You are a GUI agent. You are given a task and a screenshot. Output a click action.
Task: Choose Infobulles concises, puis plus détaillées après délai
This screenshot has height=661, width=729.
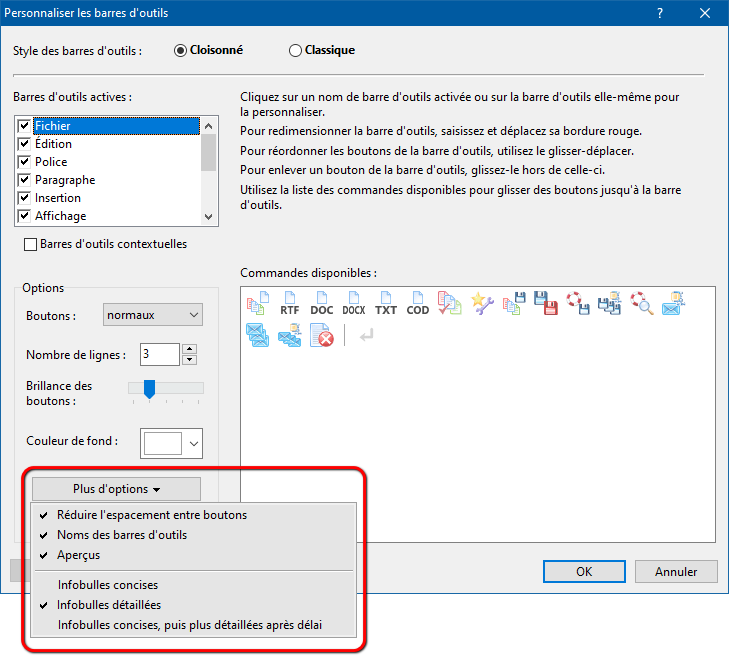coord(193,625)
